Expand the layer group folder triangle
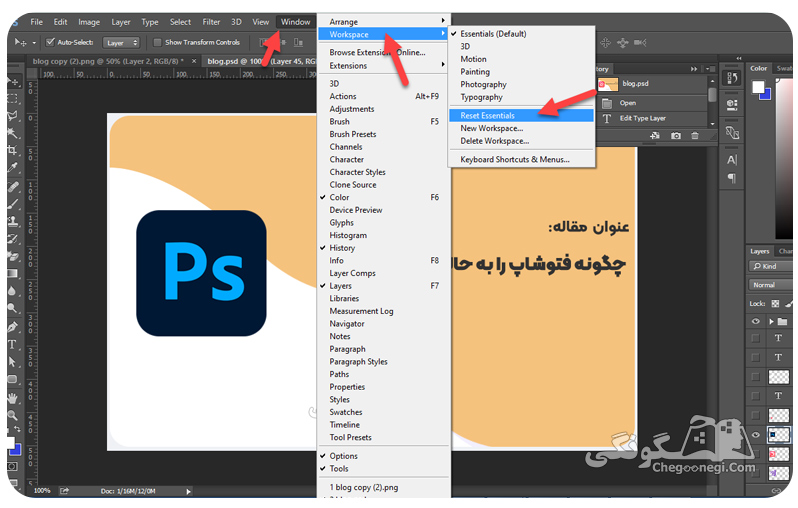The width and height of the screenshot is (798, 508). pyautogui.click(x=772, y=321)
